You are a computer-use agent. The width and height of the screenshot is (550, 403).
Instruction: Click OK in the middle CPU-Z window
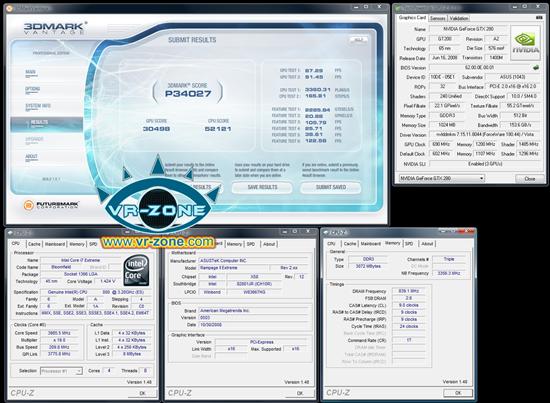300,393
